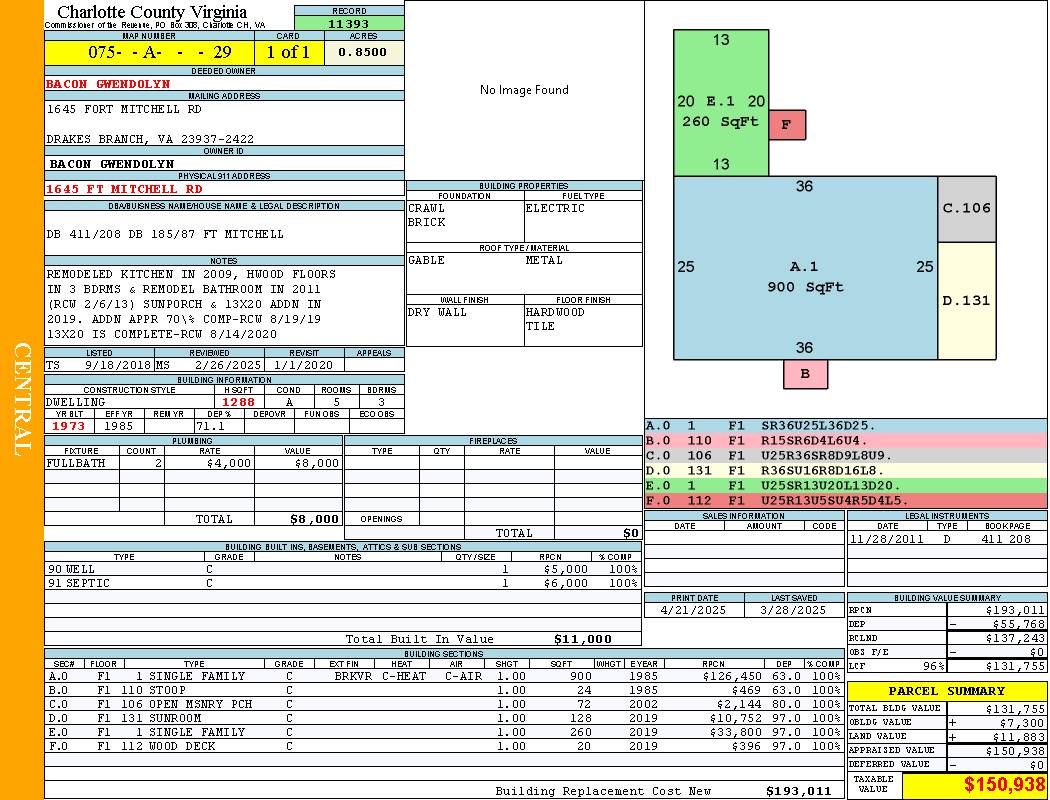Click the DEP value $55,768
Viewport: 1050px width, 800px height.
coord(1019,625)
